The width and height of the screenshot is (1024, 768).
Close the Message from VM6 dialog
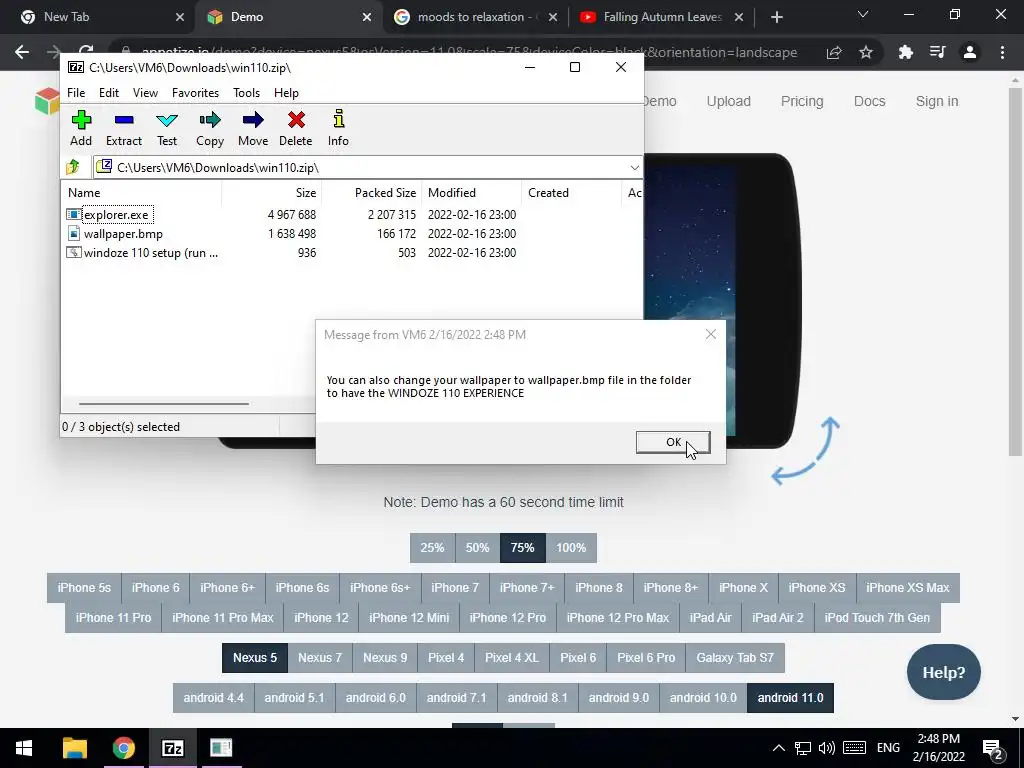click(711, 334)
